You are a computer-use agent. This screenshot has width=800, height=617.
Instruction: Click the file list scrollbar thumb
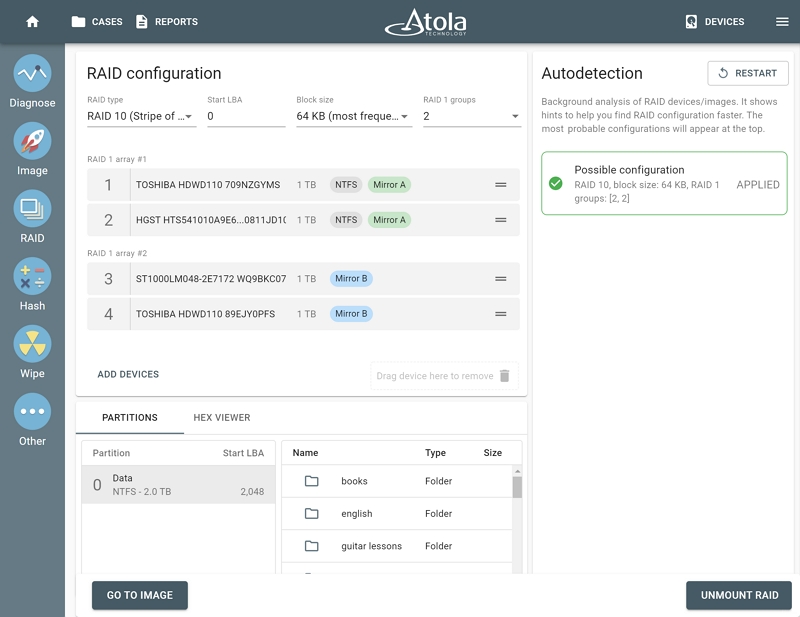point(517,487)
